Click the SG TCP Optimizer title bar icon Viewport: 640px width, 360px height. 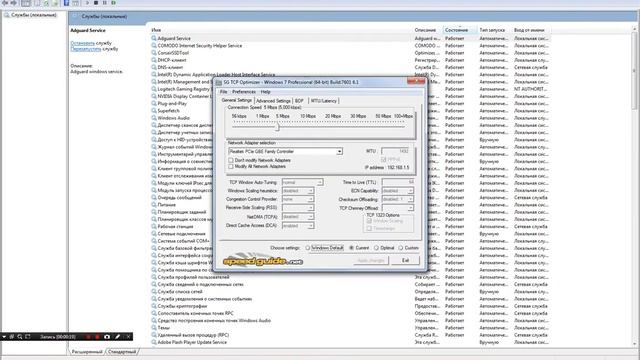tap(219, 82)
